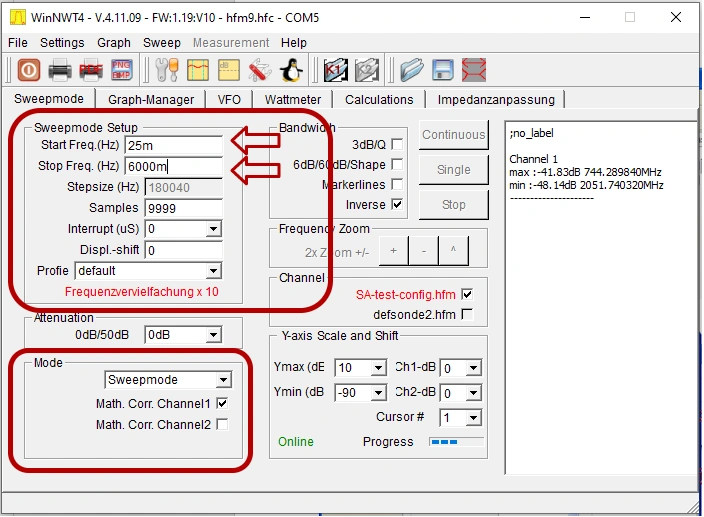
Task: Click the frequency zoom caret button
Action: point(453,251)
